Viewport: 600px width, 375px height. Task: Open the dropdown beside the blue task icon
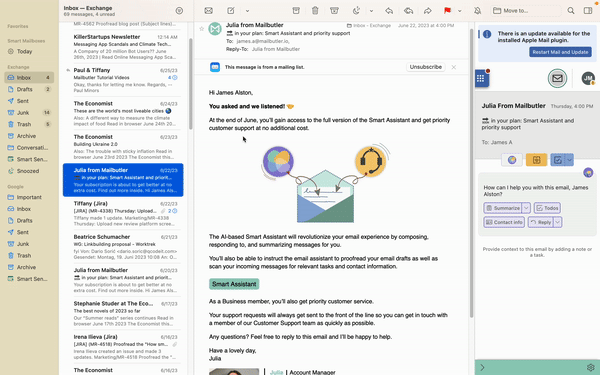569,160
